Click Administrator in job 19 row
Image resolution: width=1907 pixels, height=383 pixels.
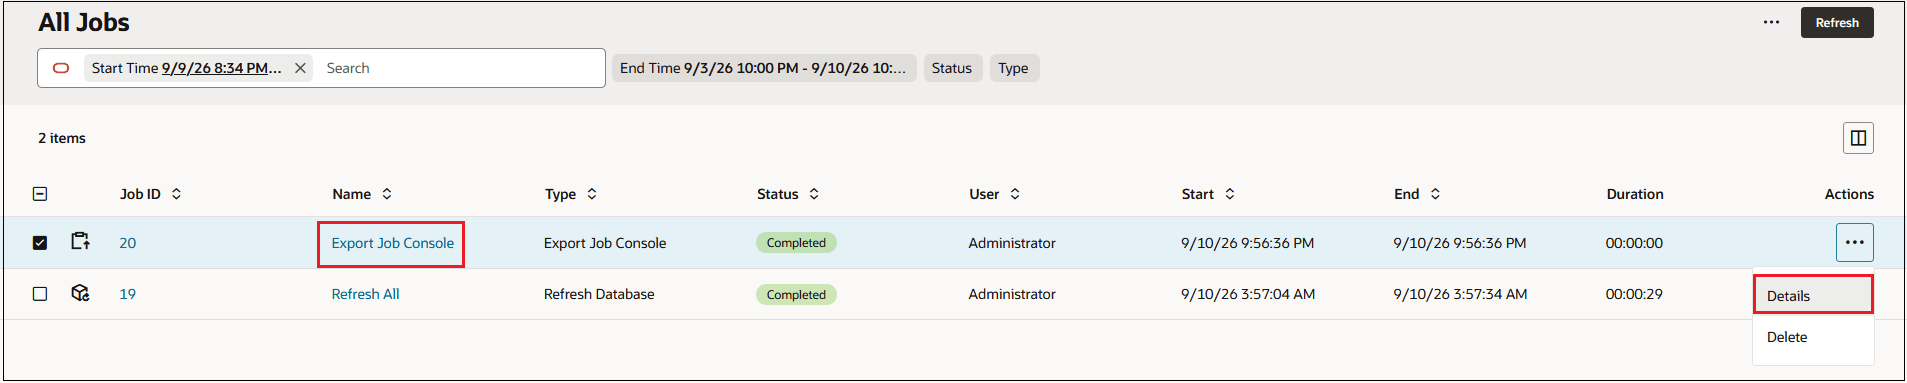coord(1012,294)
